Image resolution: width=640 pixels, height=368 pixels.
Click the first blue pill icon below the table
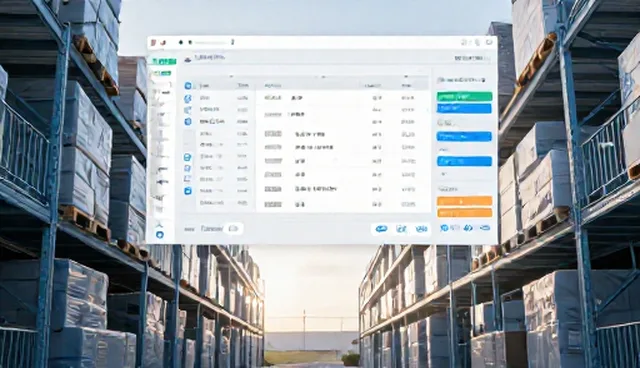tap(381, 229)
